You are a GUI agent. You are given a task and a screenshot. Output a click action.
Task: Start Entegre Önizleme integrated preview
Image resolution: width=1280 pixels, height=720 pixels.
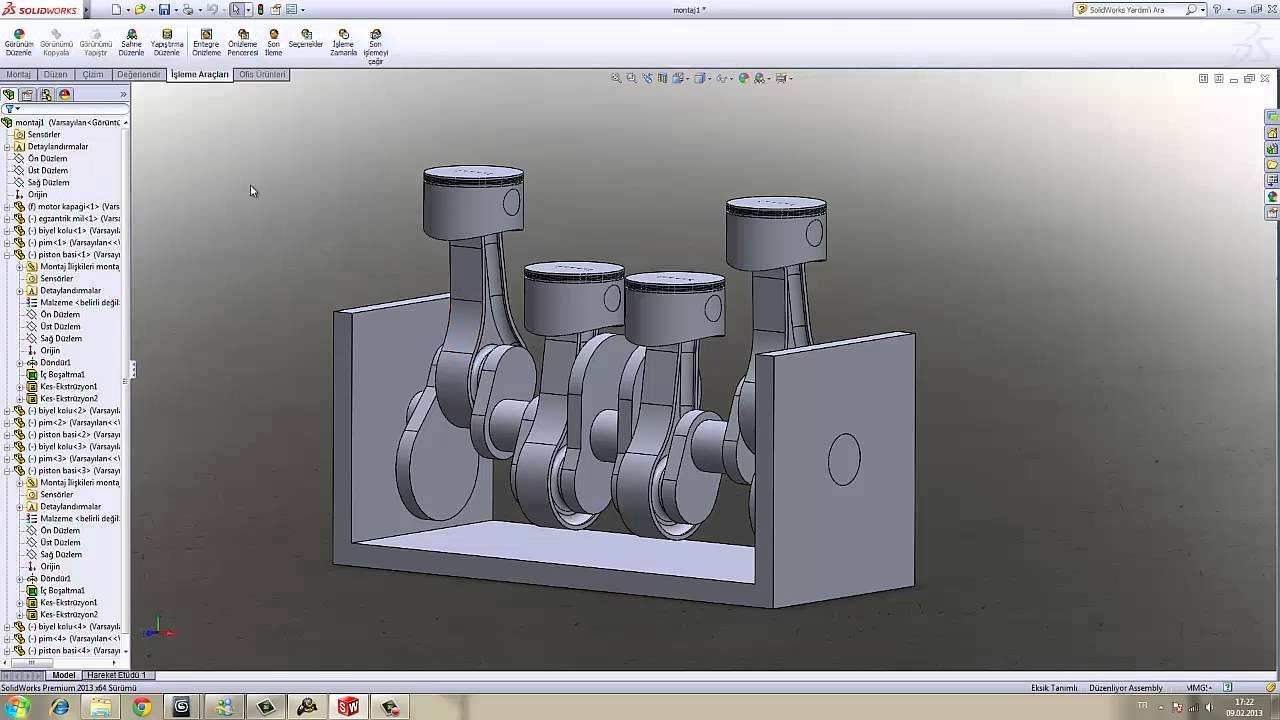click(206, 42)
